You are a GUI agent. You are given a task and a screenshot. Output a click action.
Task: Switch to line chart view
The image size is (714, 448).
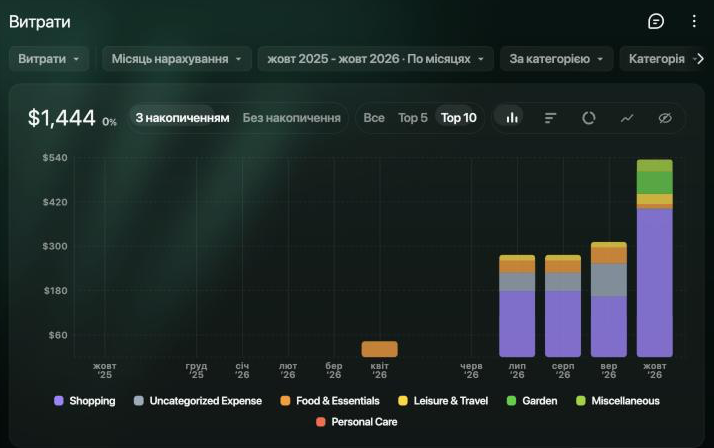[x=627, y=118]
